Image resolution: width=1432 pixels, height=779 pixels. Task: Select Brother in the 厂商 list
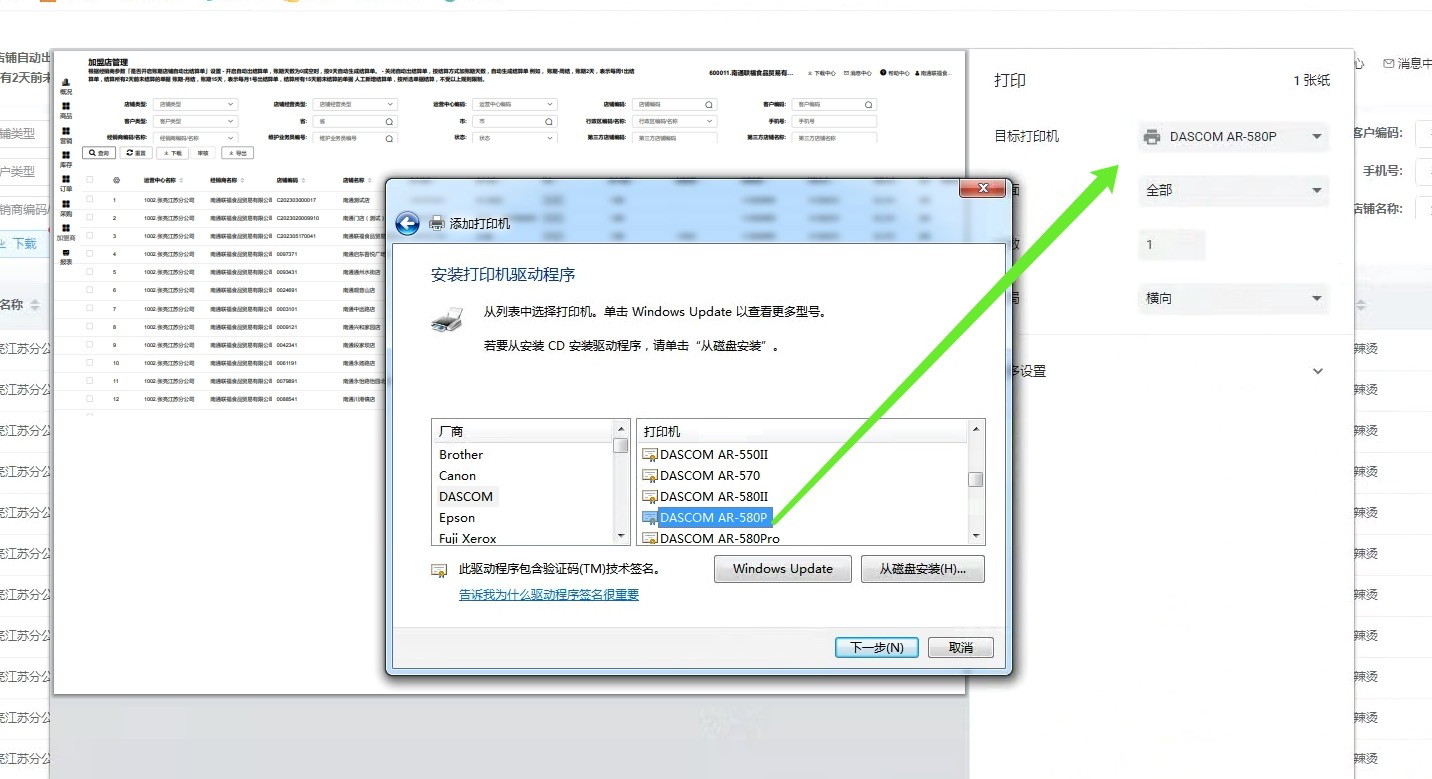coord(461,455)
